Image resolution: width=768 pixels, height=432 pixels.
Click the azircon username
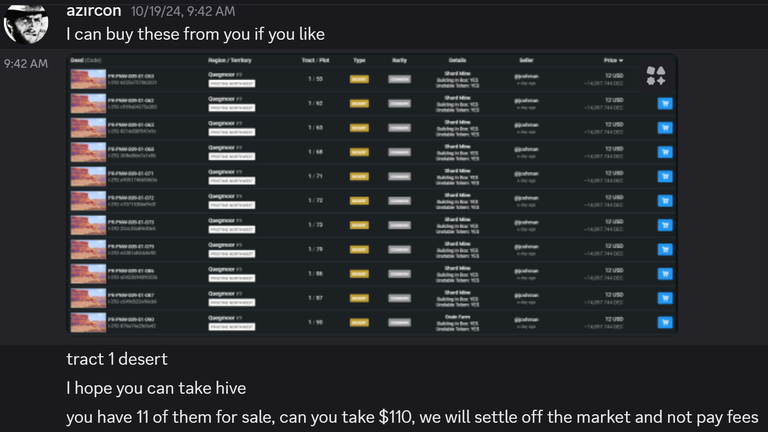click(x=94, y=11)
